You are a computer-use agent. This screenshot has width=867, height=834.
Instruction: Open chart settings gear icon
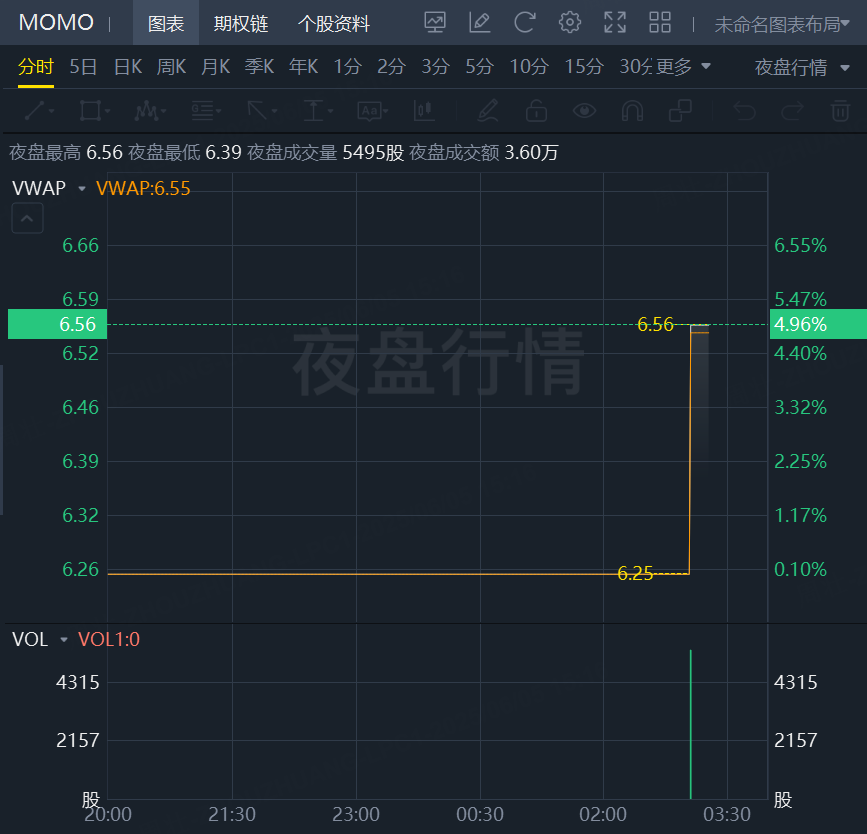(x=570, y=23)
